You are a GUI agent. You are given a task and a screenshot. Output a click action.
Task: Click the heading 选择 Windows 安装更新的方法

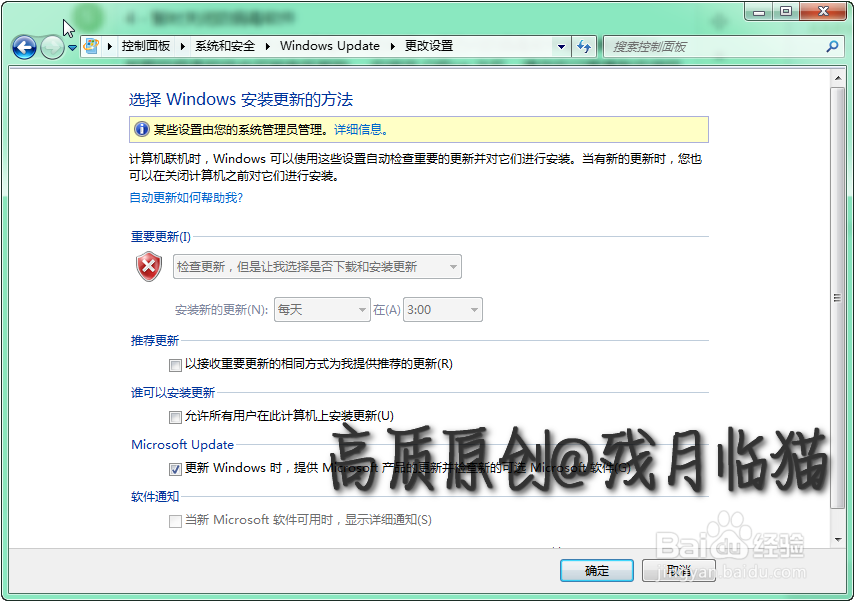pyautogui.click(x=240, y=99)
